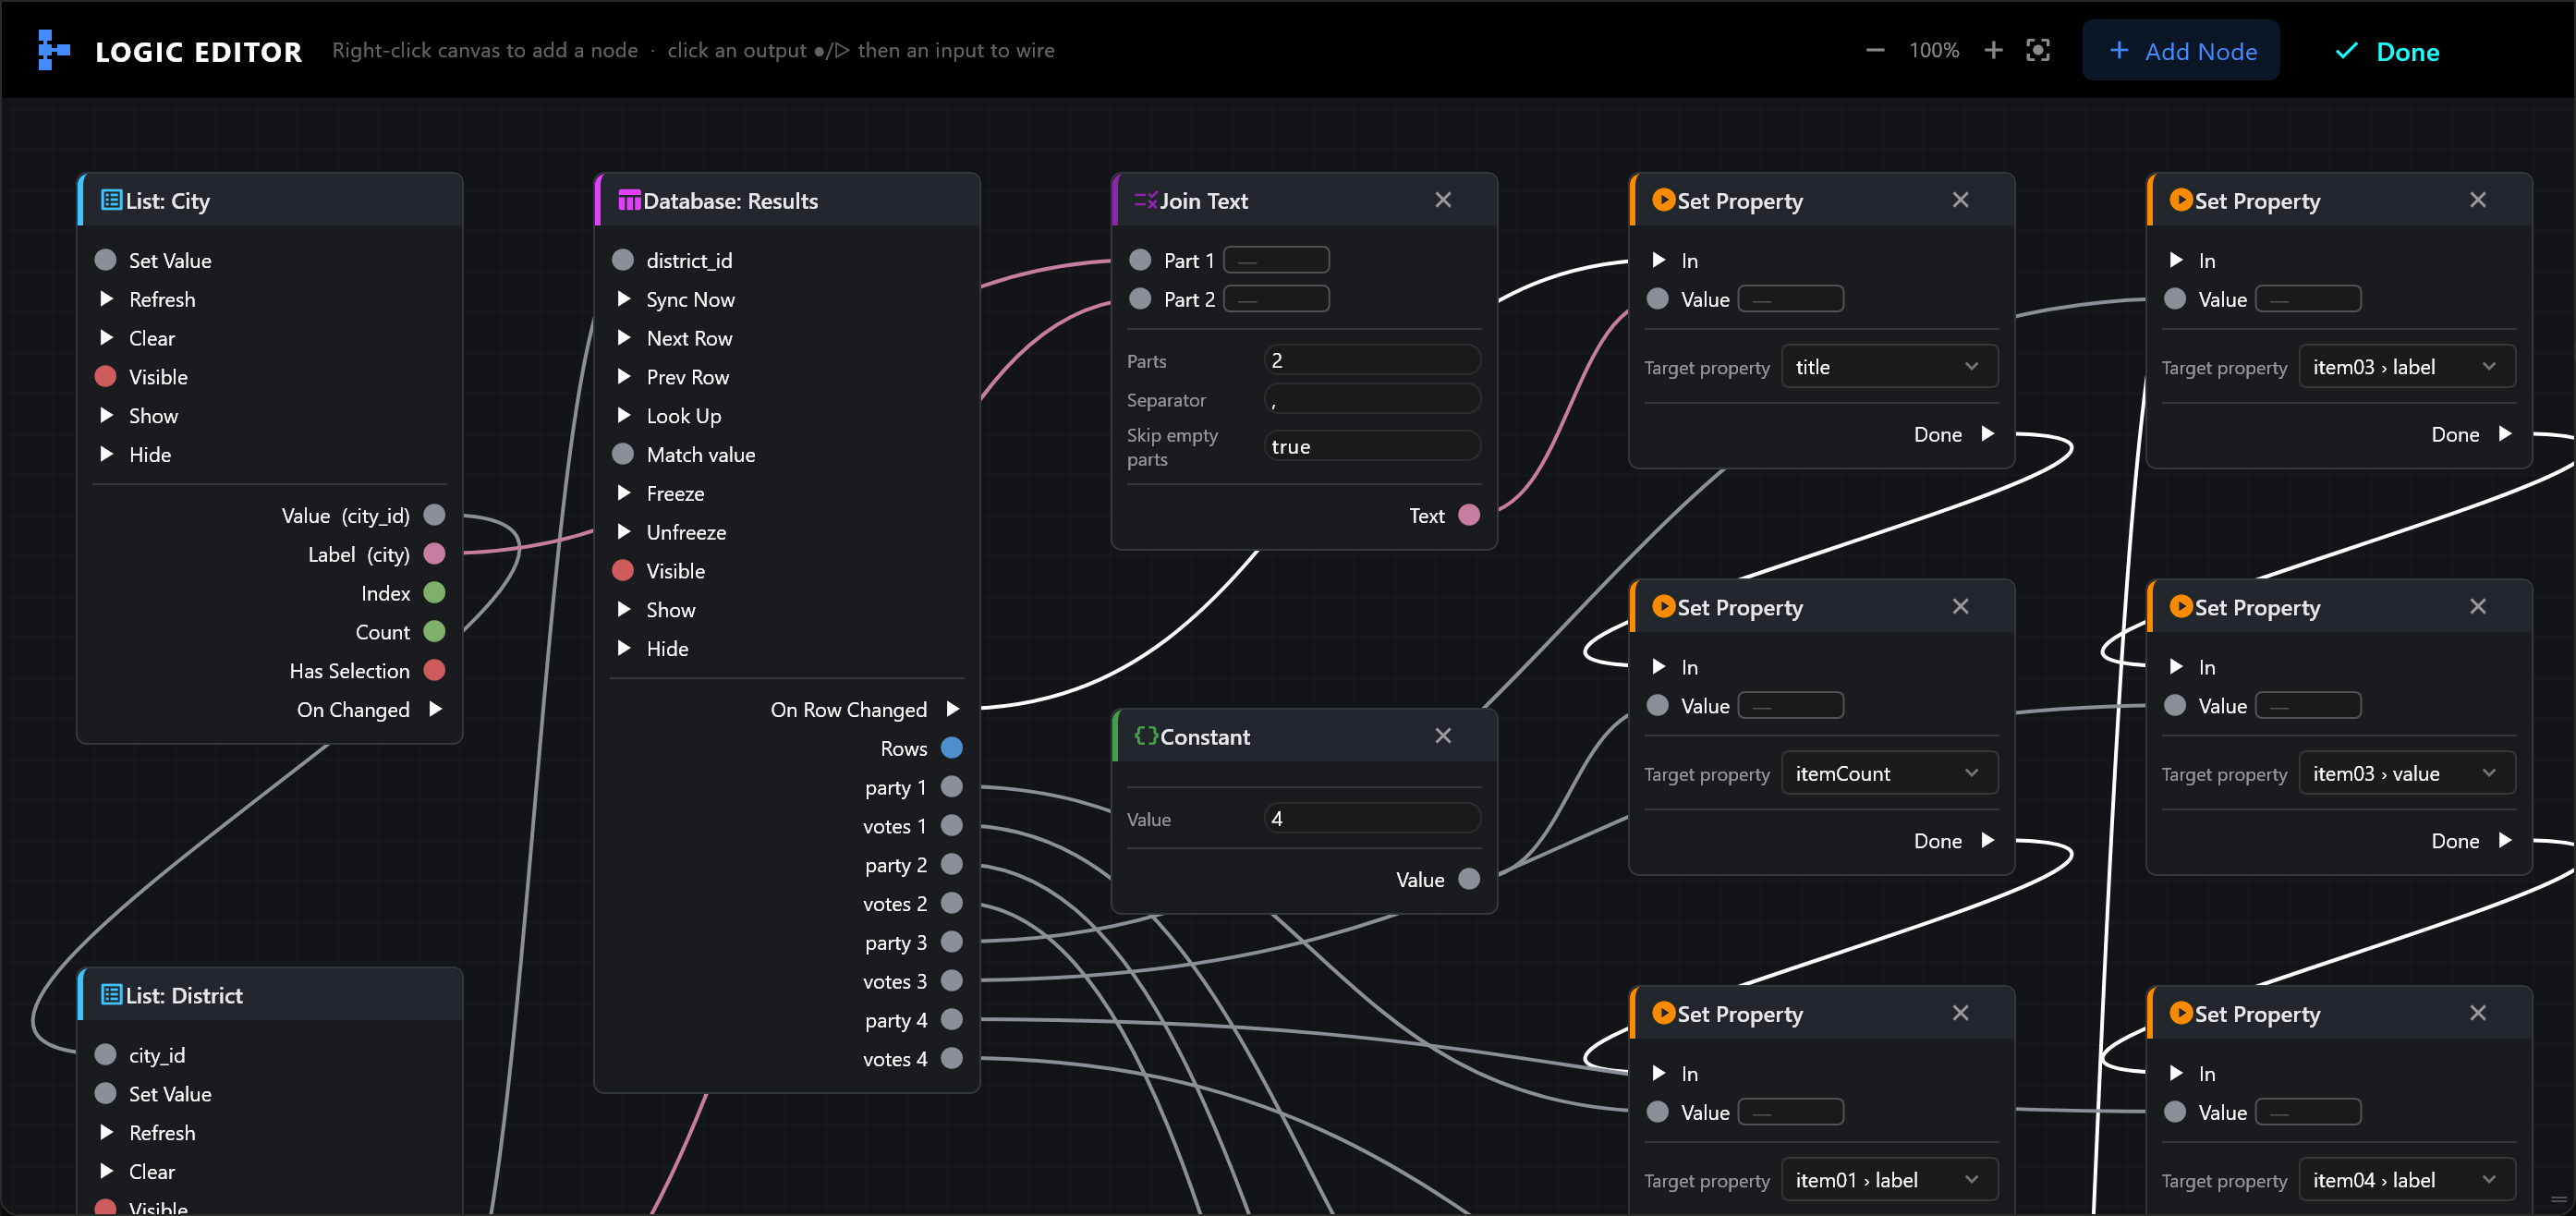This screenshot has width=2576, height=1216.
Task: Close the itemCount Set Property node
Action: (x=1960, y=607)
